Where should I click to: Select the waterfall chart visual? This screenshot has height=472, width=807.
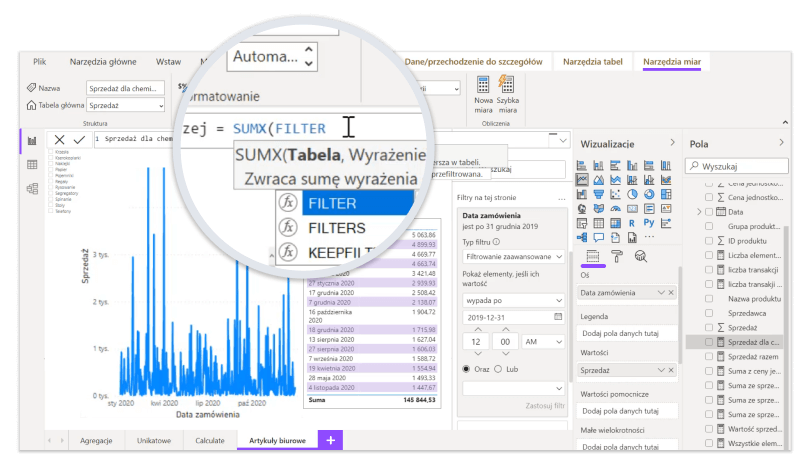pyautogui.click(x=582, y=195)
